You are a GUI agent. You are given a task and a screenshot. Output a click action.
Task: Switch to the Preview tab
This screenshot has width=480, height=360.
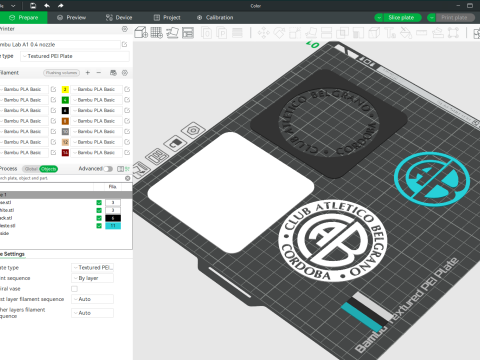tap(72, 18)
